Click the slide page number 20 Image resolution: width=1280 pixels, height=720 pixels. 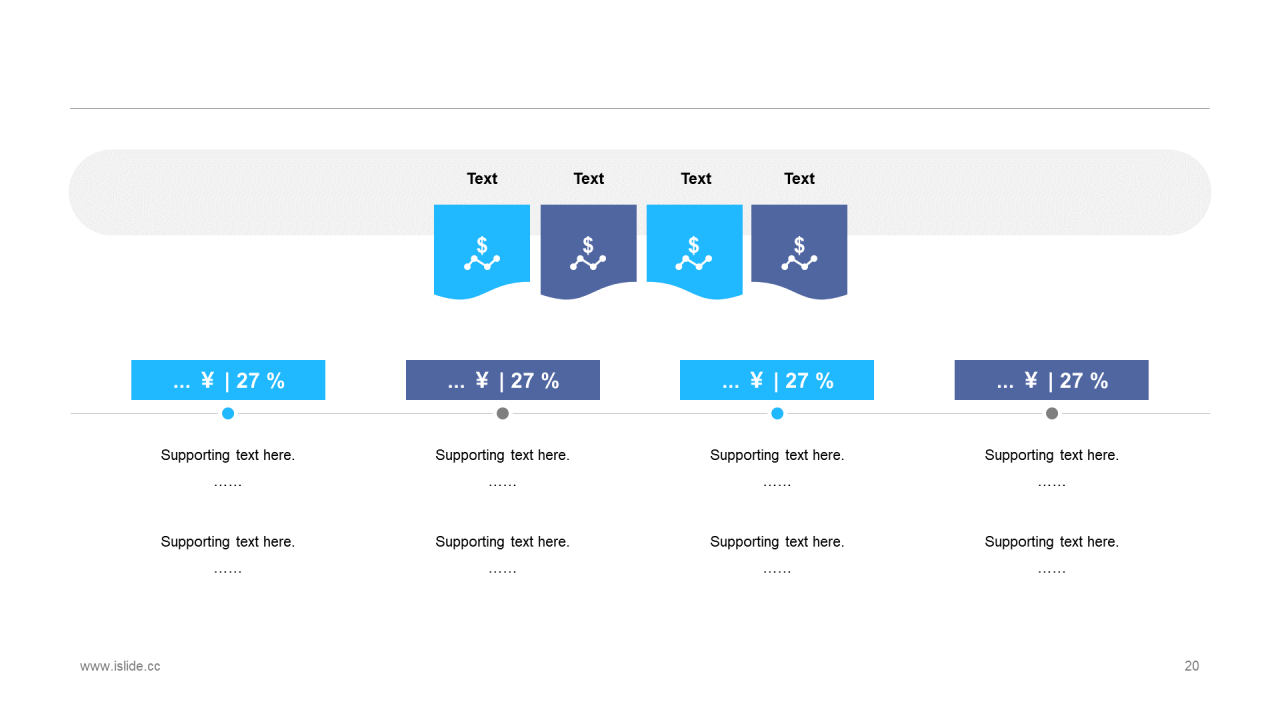[1192, 666]
